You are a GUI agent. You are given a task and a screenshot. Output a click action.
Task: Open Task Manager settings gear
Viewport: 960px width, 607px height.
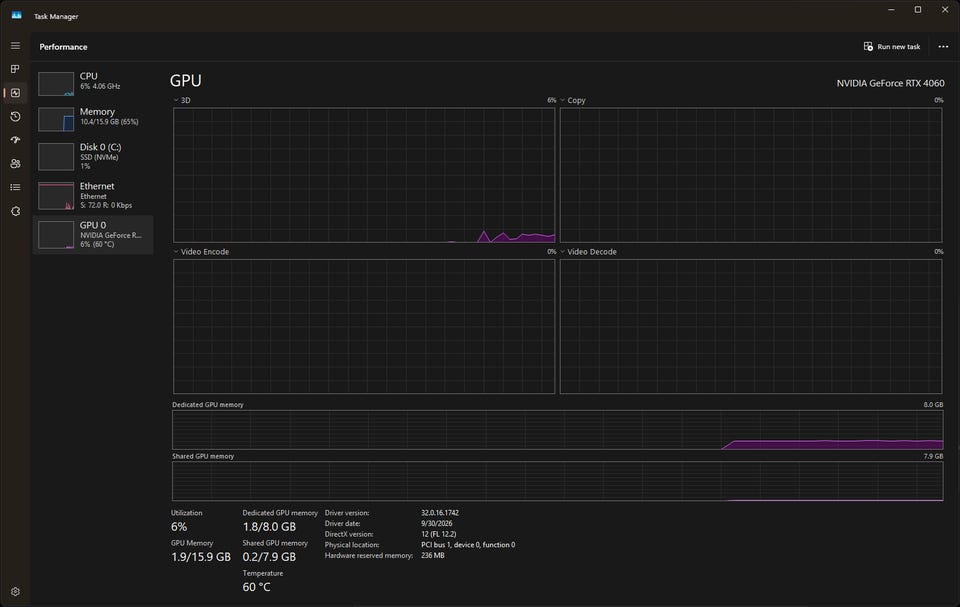click(15, 592)
